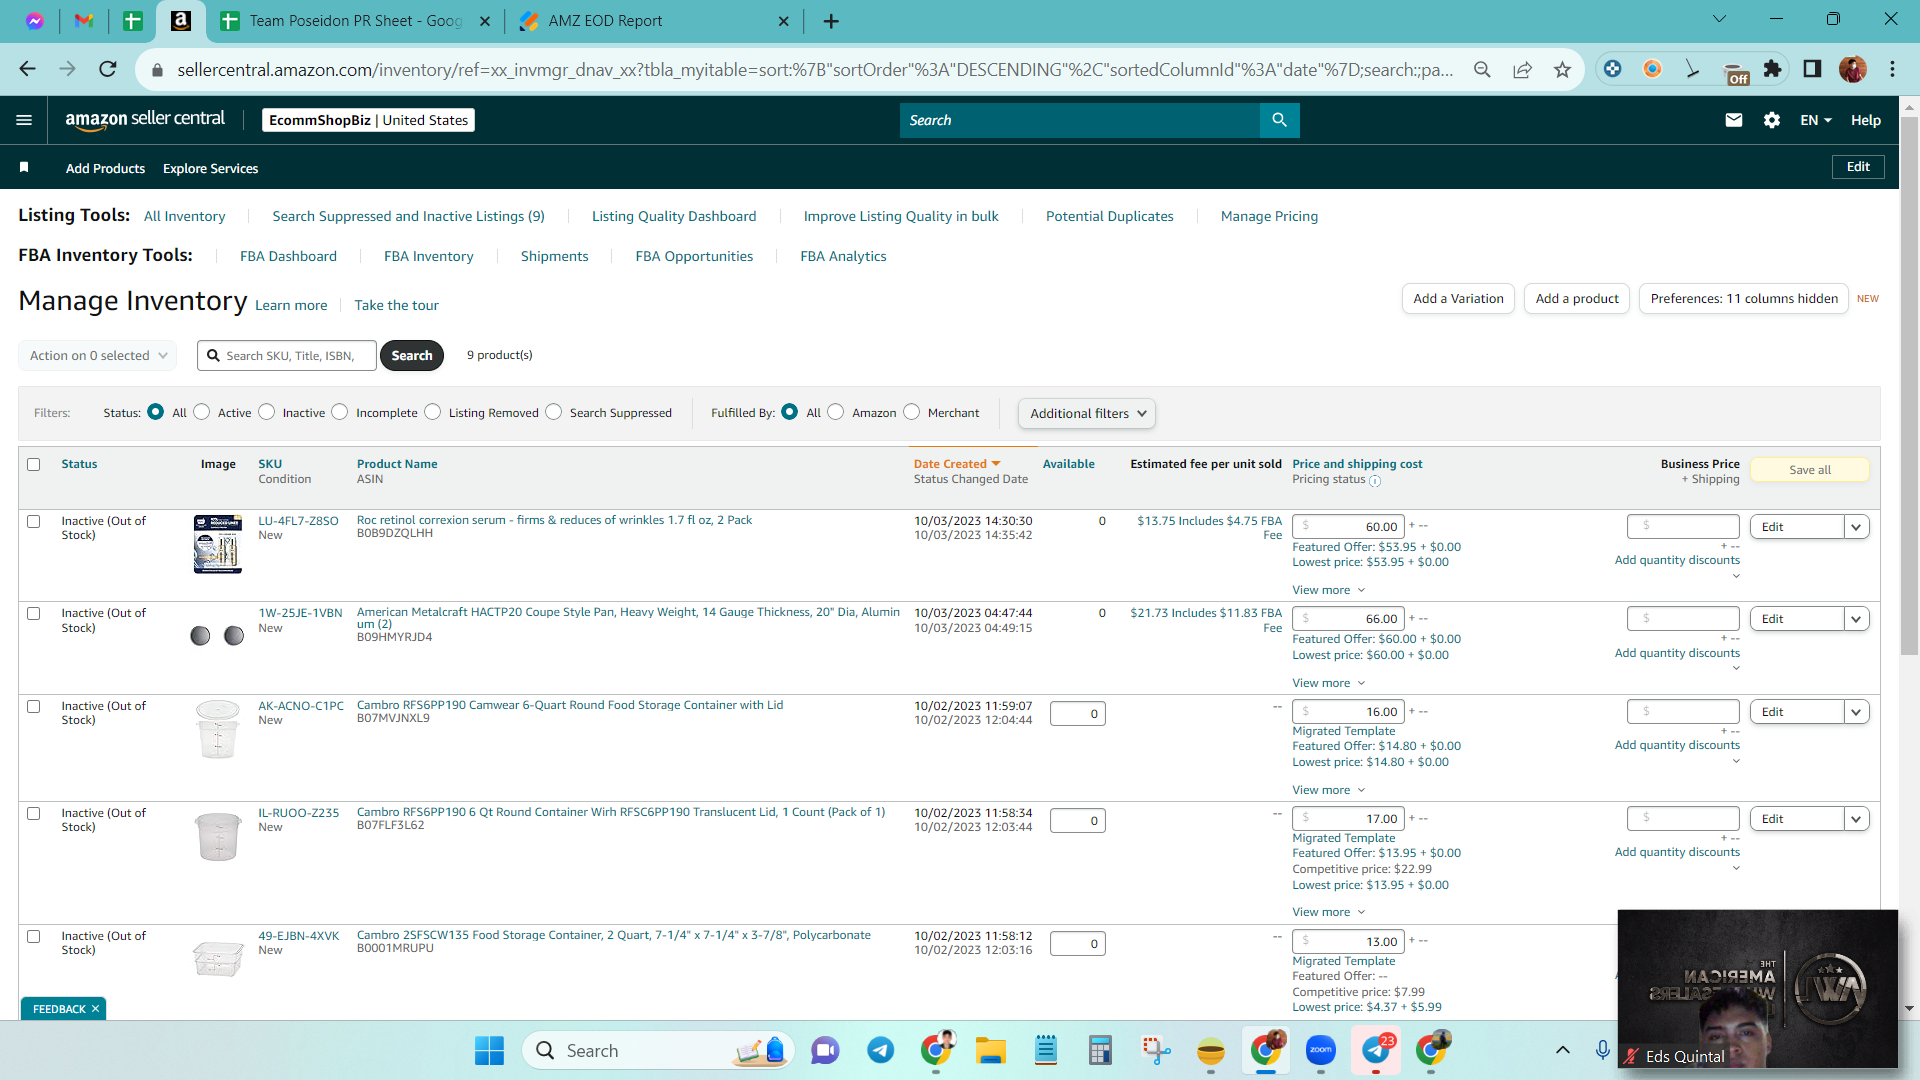Open the Chrome extensions puzzle icon
This screenshot has height=1080, width=1920.
1772,69
